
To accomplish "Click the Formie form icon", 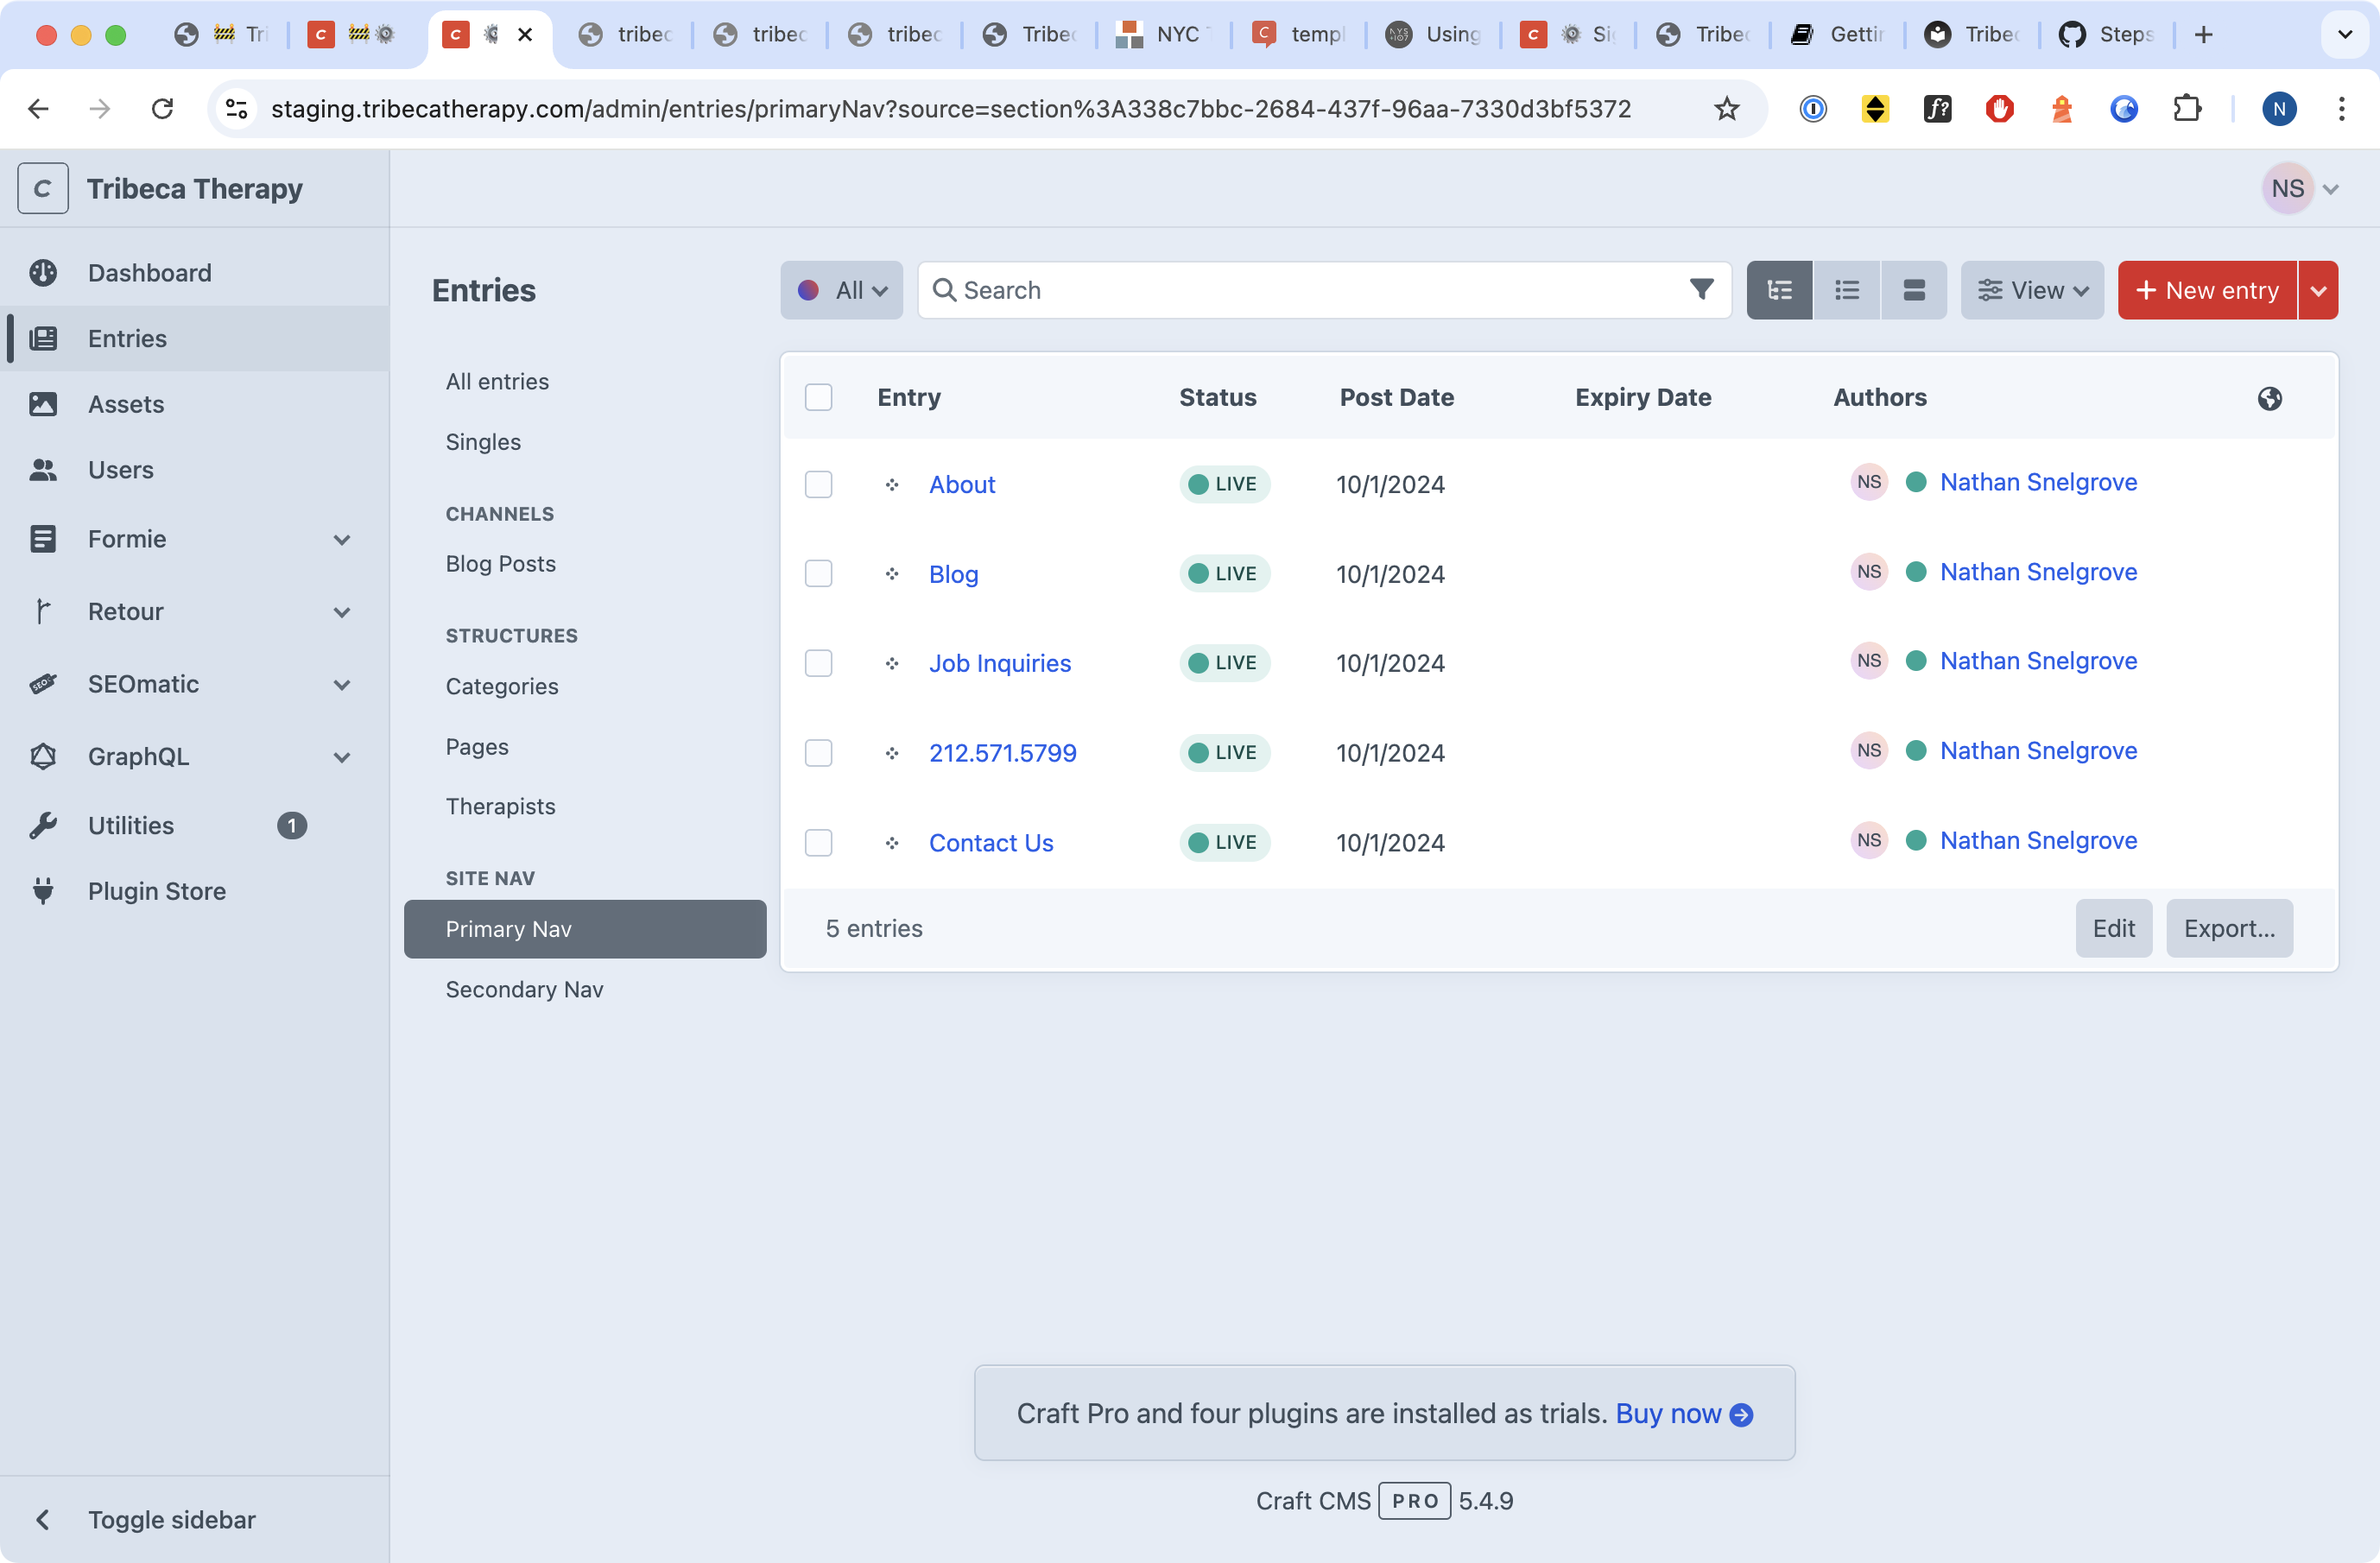I will [43, 539].
